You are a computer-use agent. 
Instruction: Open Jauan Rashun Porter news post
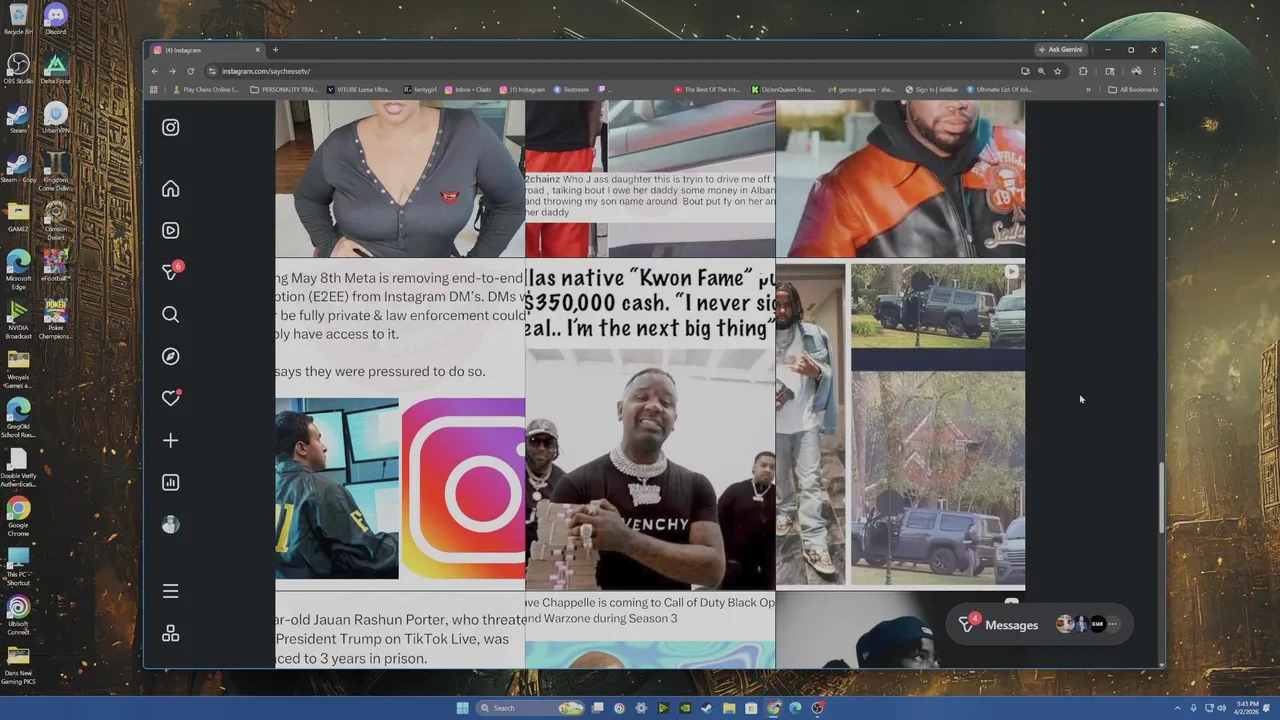[x=400, y=630]
